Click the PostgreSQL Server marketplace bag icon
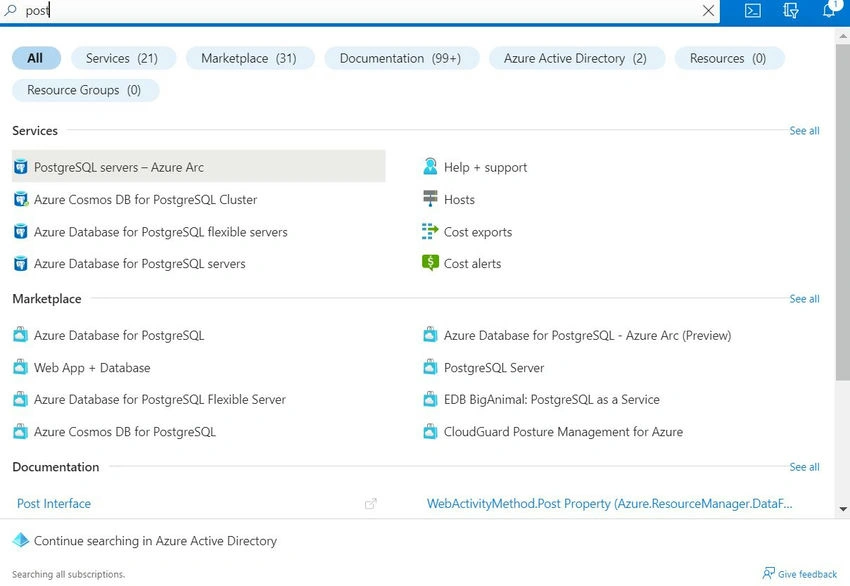 [430, 367]
